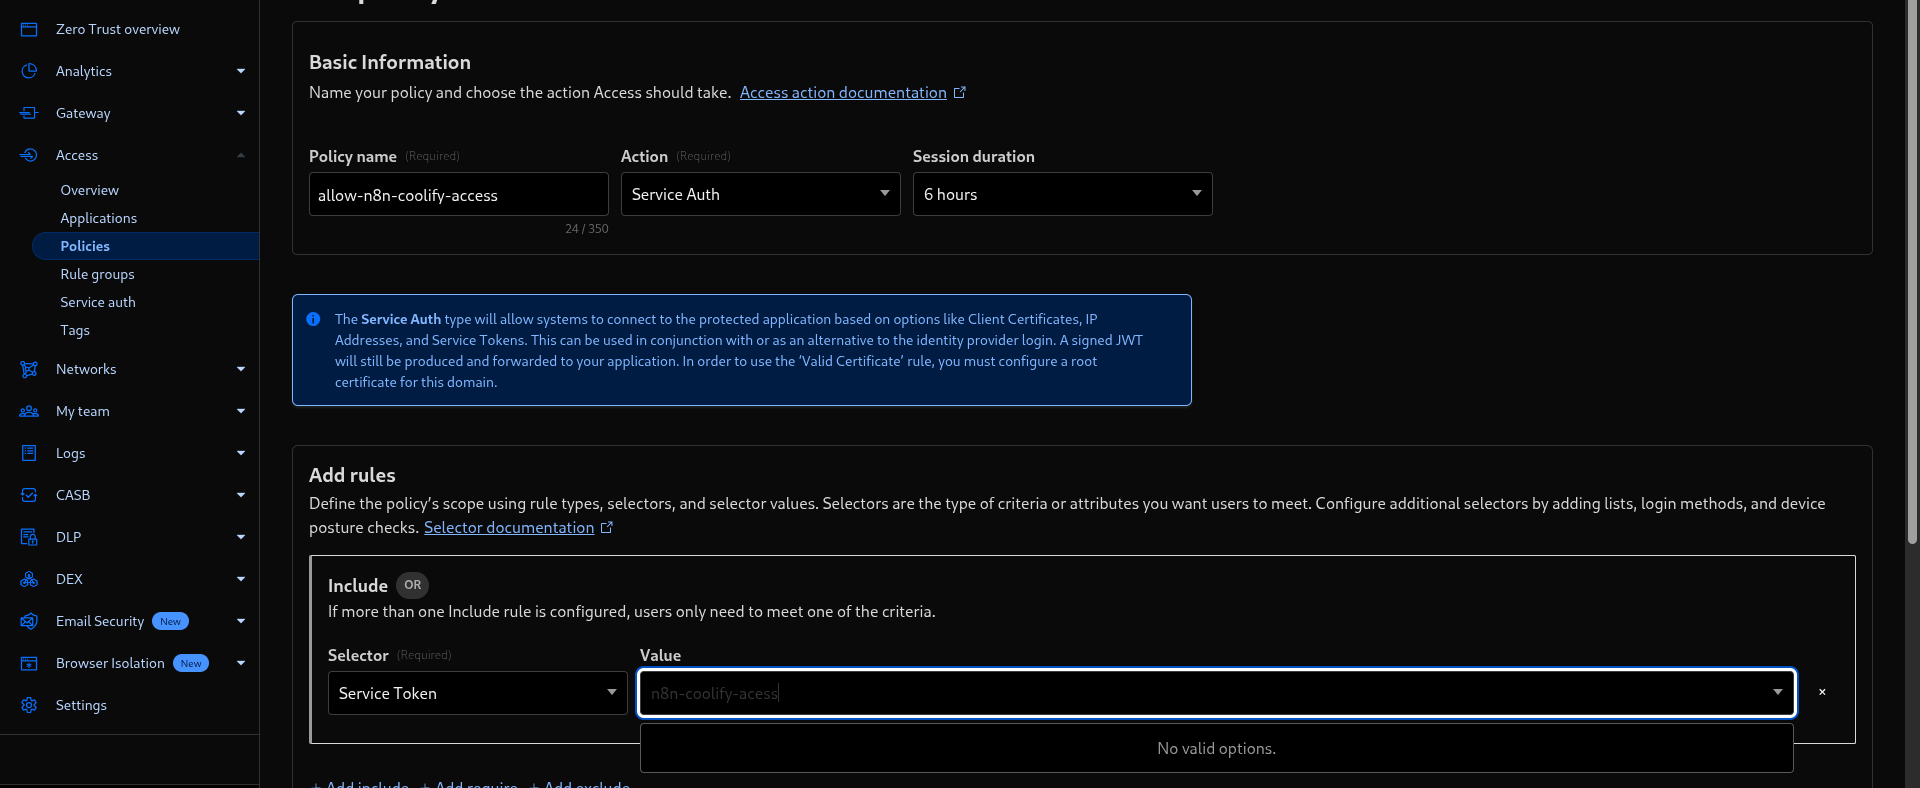Click the Analytics pie chart icon
This screenshot has width=1920, height=788.
coord(29,71)
